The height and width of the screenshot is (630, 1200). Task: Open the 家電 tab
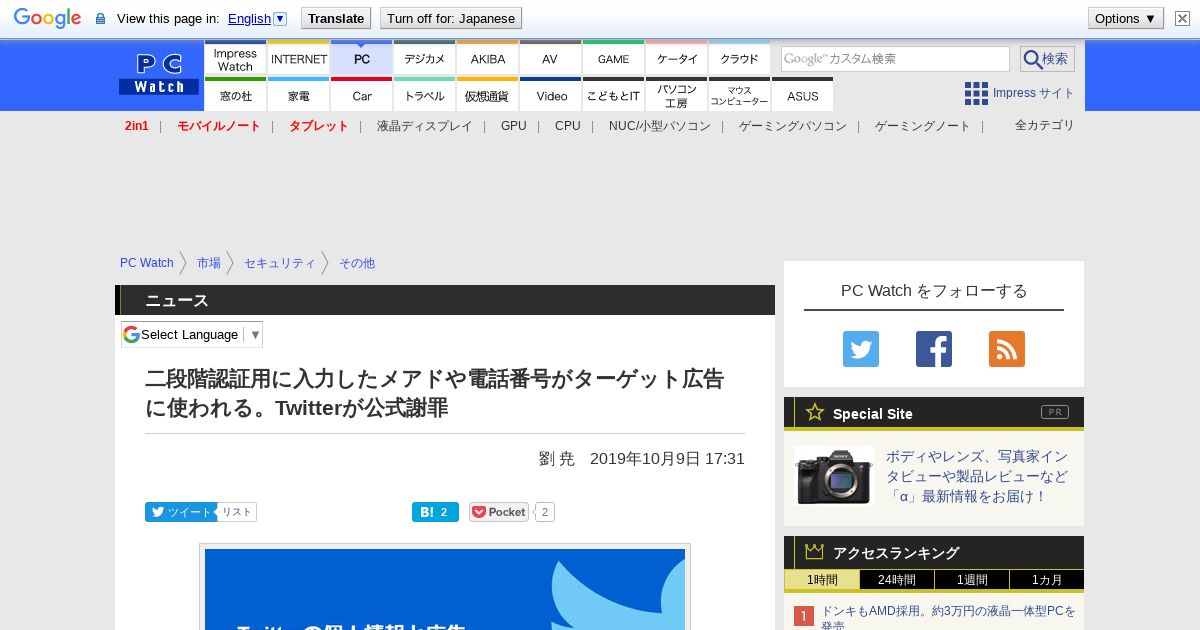298,95
